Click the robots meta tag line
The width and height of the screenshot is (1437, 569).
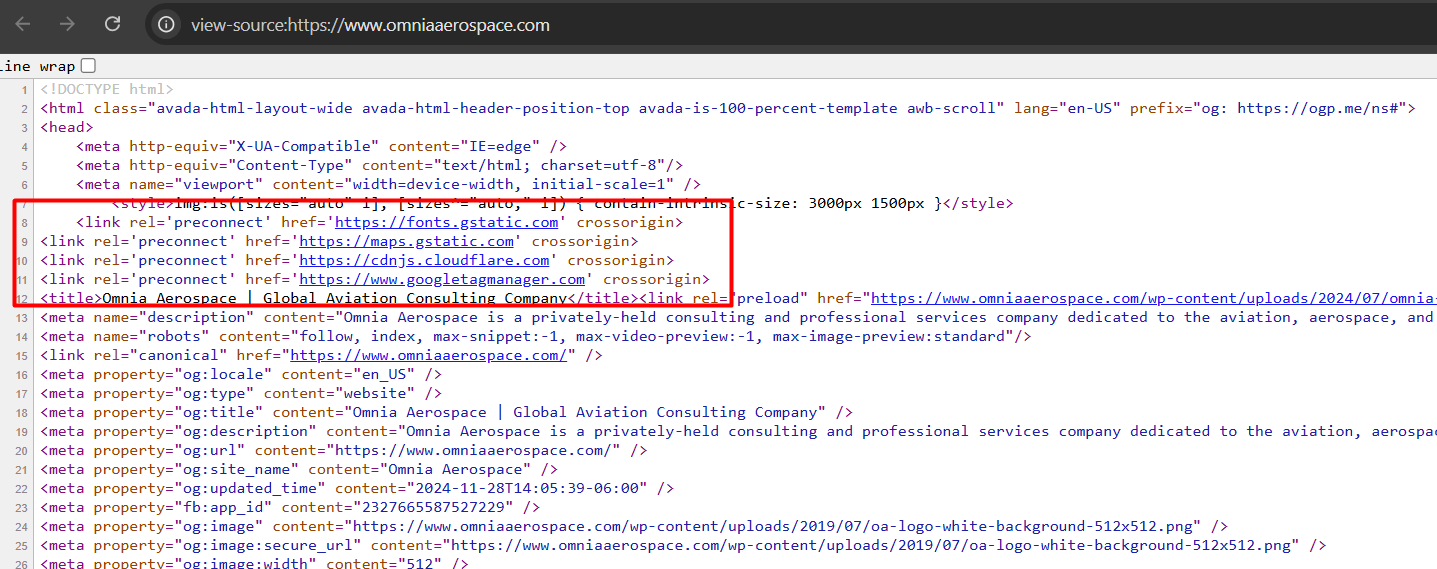tap(536, 336)
